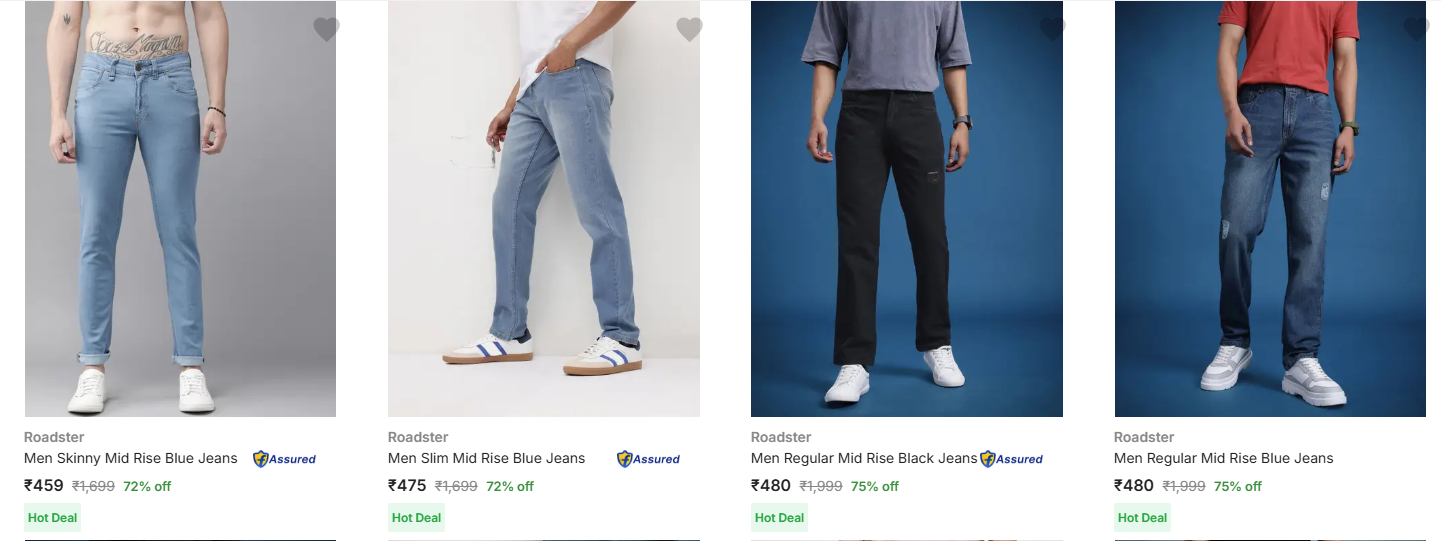Click Assured badge beside Slim Blue Jeans
Screen dimensions: 1441x541
click(x=648, y=459)
